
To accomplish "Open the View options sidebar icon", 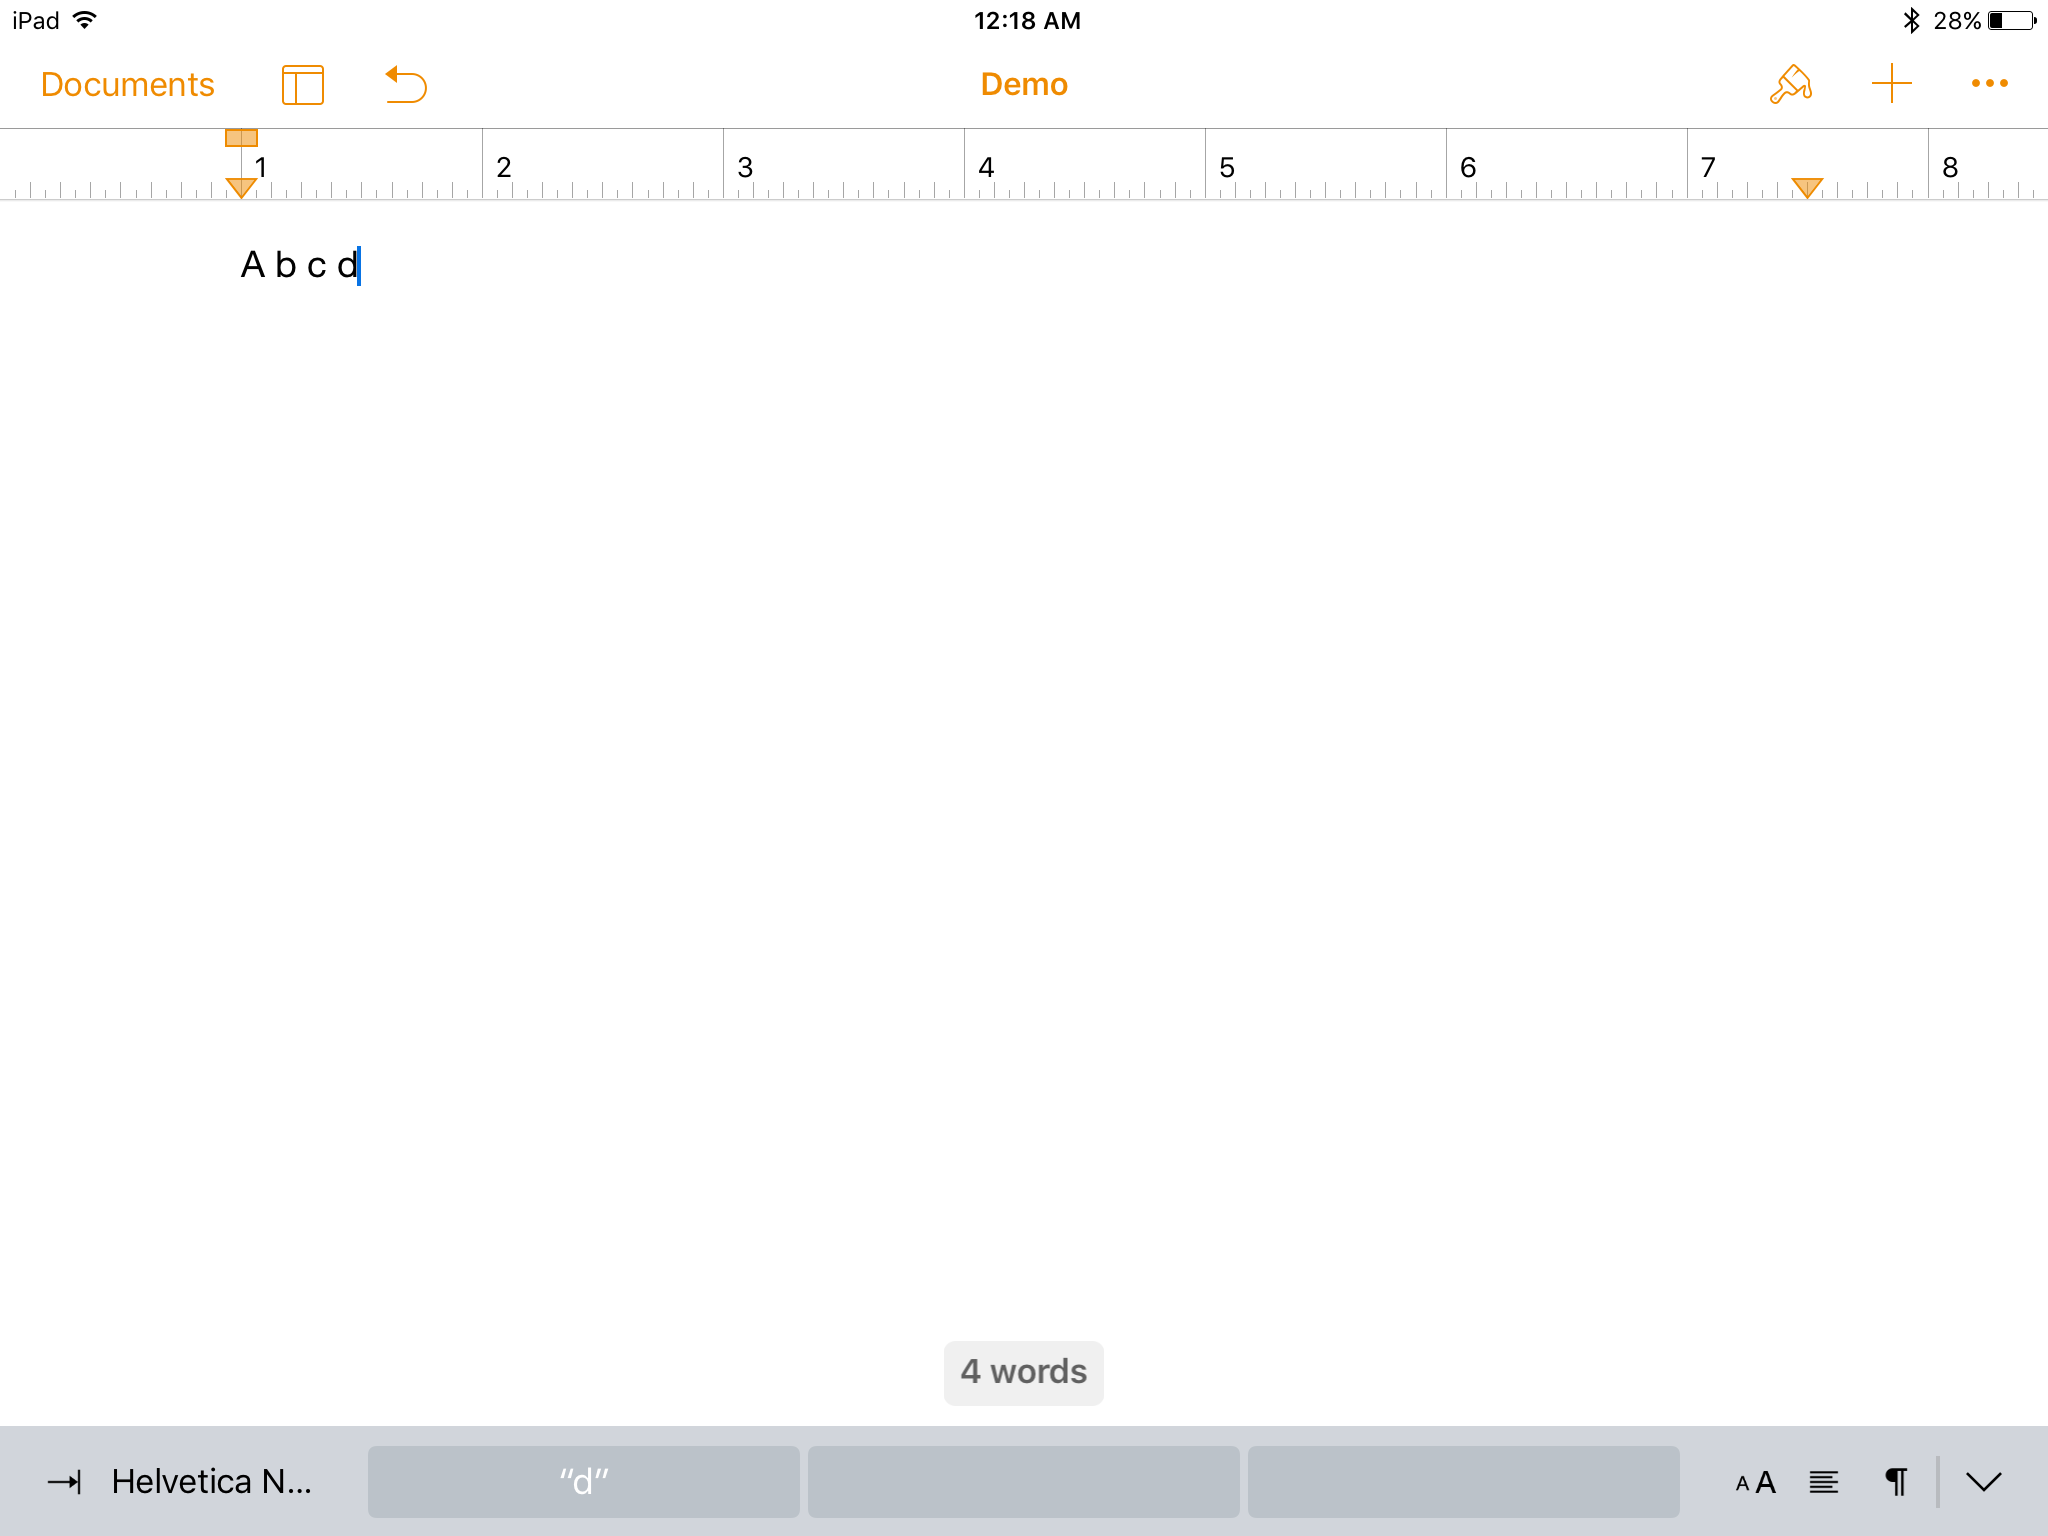I will click(x=302, y=85).
